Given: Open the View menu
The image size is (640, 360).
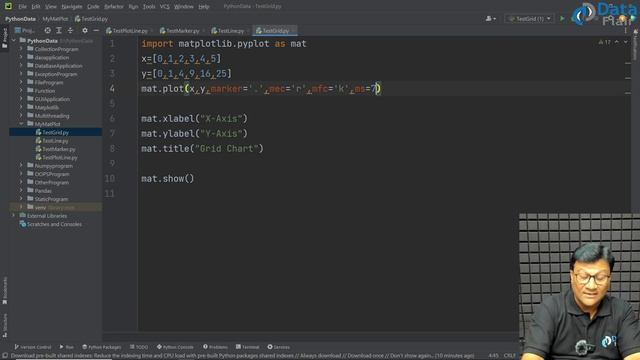Looking at the screenshot, I should point(51,7).
